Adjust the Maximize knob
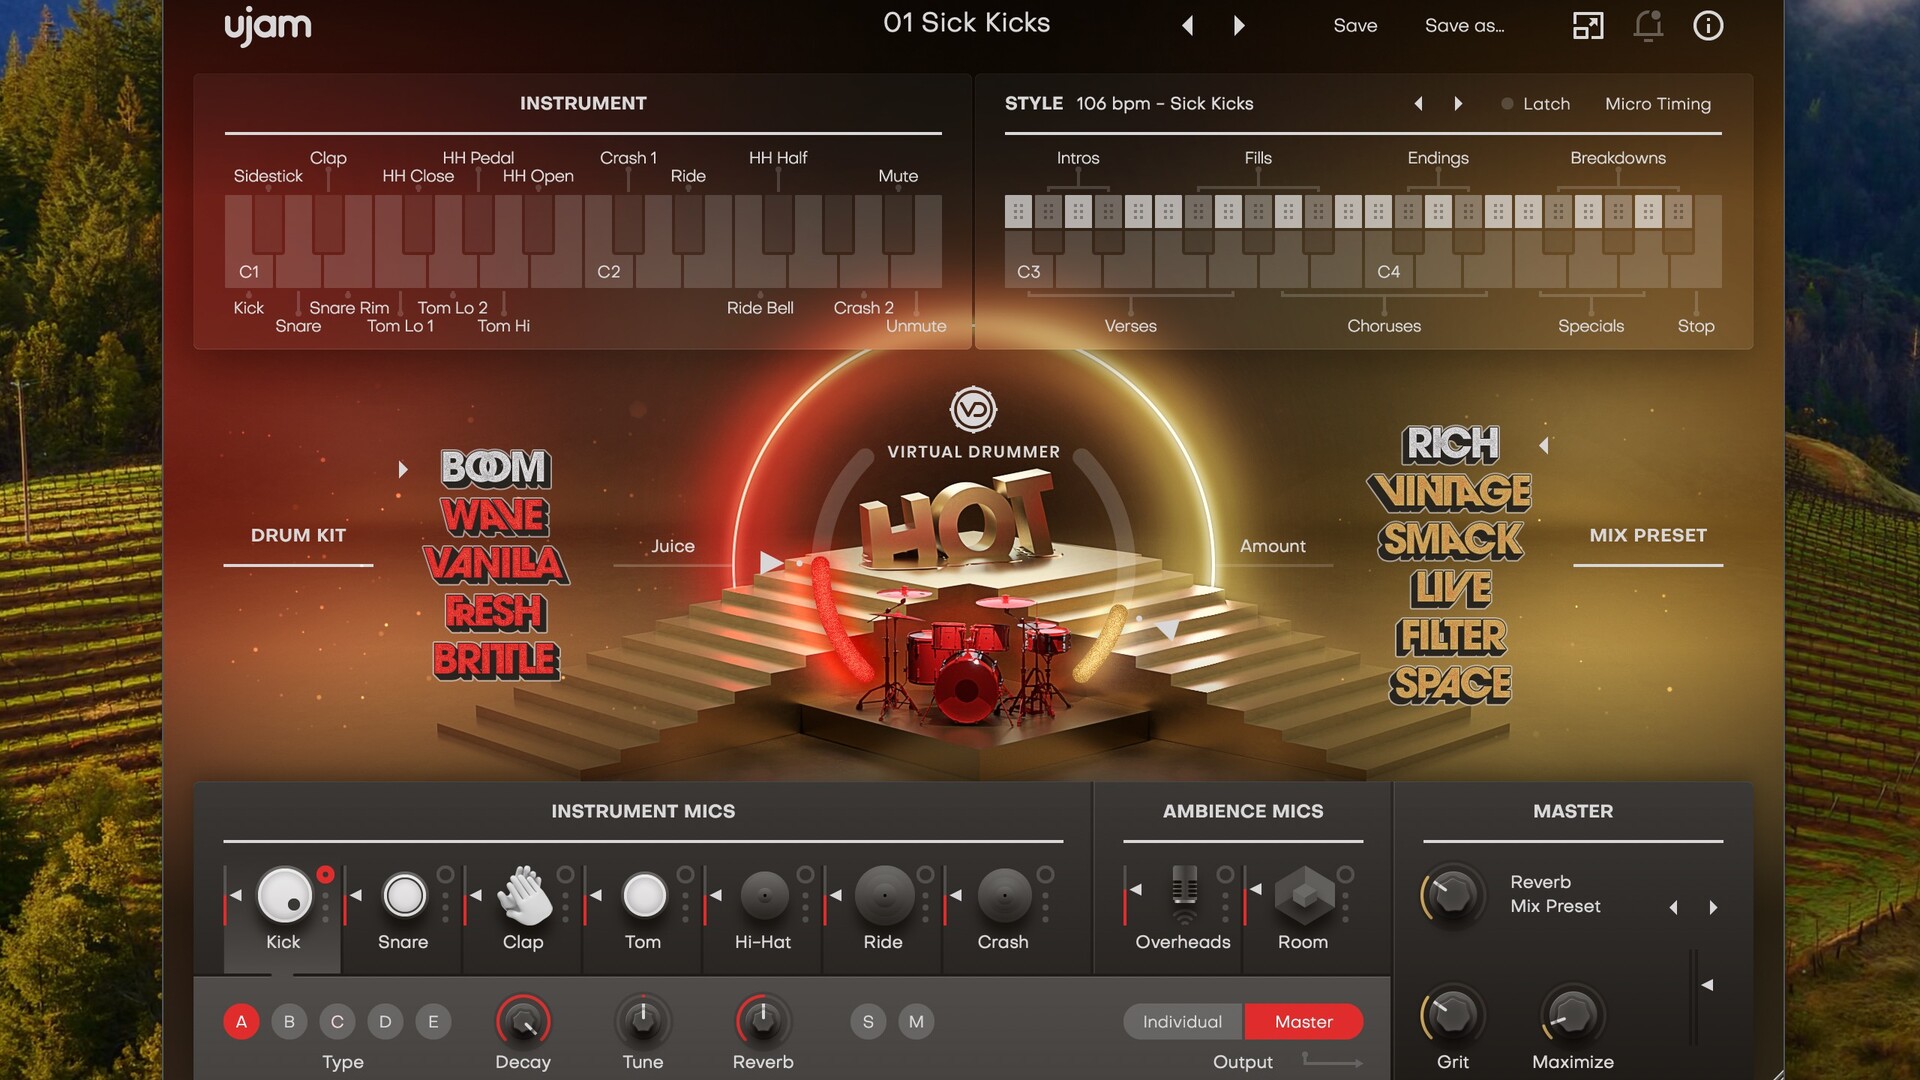1920x1080 pixels. coord(1572,1016)
